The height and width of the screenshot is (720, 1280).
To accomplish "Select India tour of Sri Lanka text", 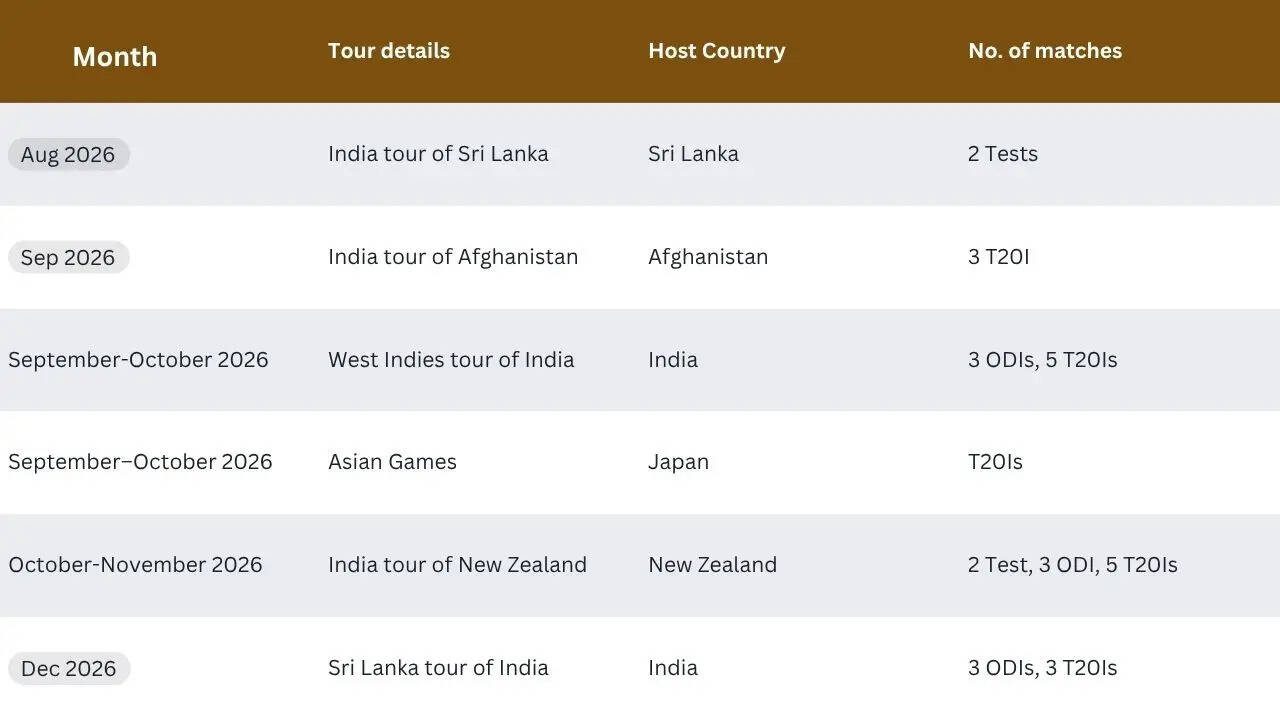I will (x=438, y=153).
